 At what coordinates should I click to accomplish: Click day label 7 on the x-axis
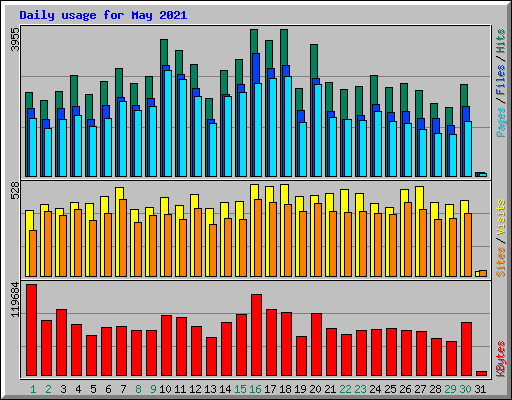tap(123, 389)
